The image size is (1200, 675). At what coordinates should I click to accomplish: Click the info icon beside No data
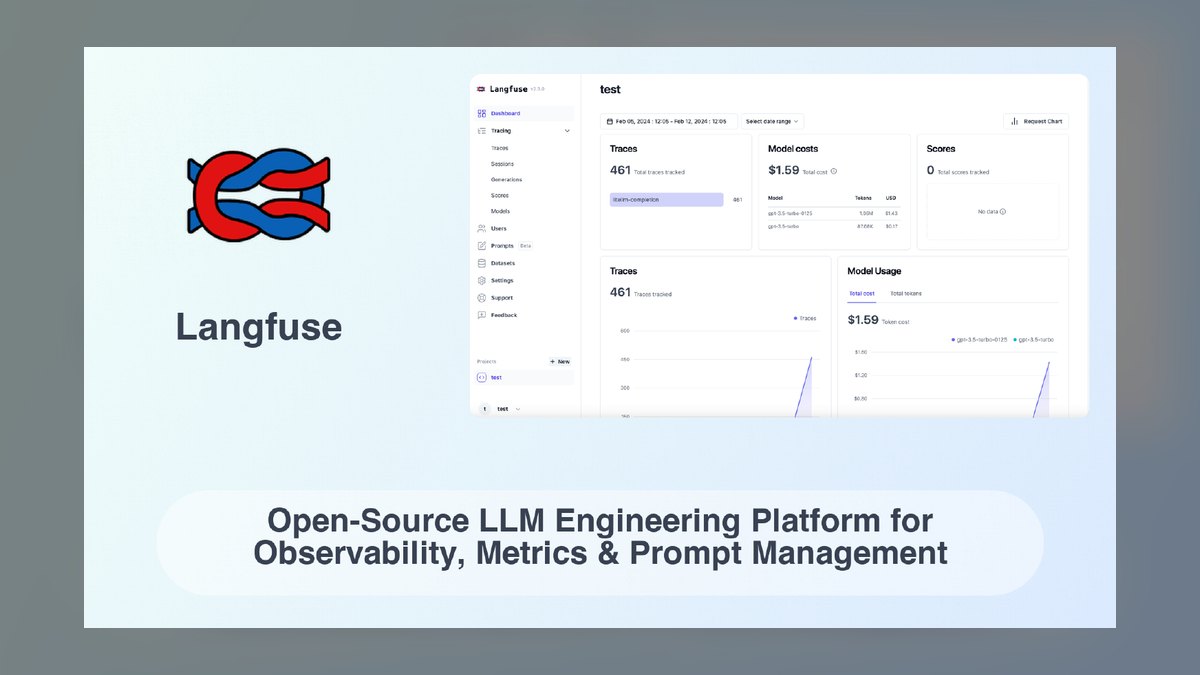(x=1003, y=212)
